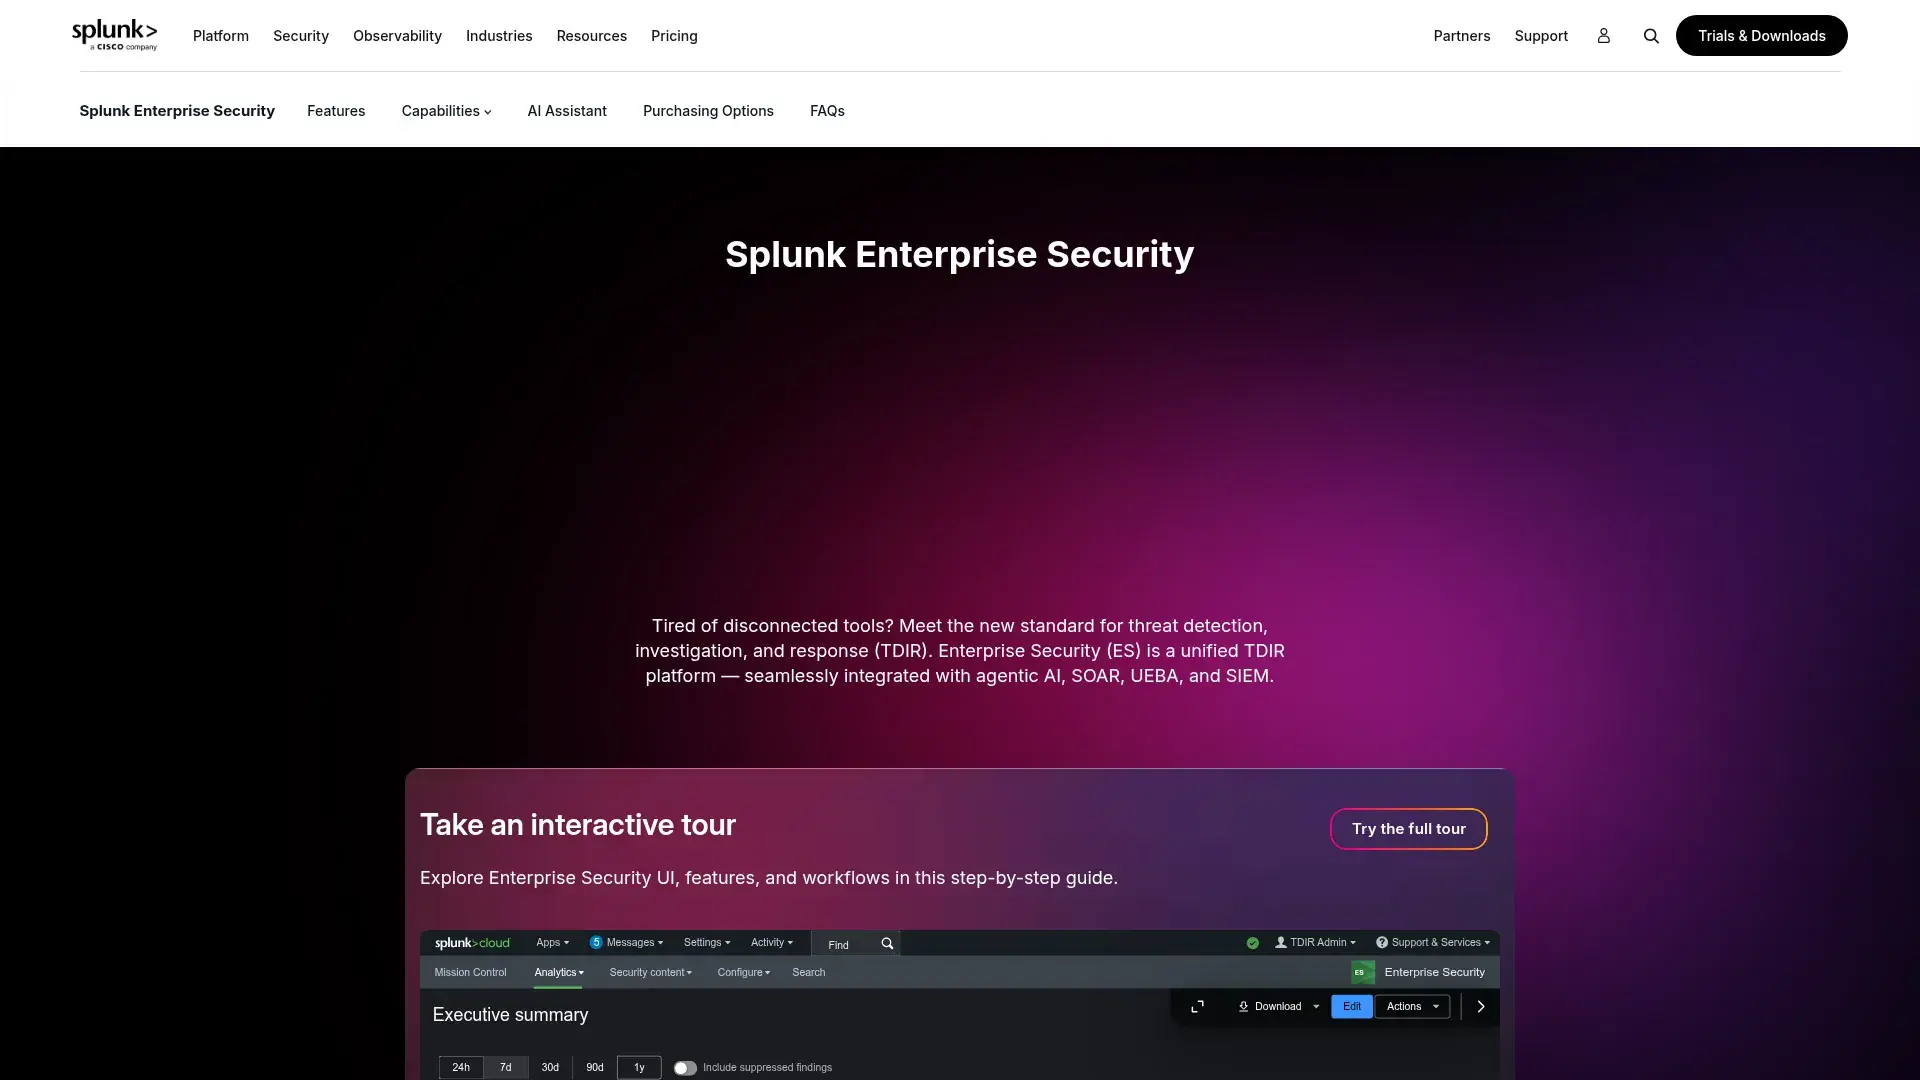Select the 1y time range
1920x1080 pixels.
point(639,1068)
